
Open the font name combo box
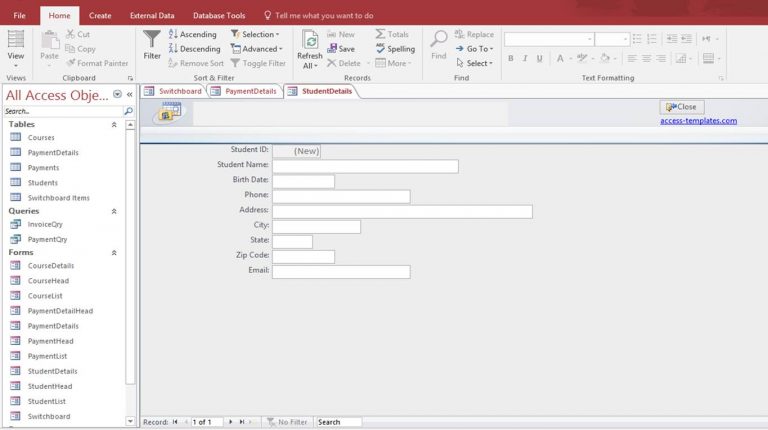(x=549, y=39)
